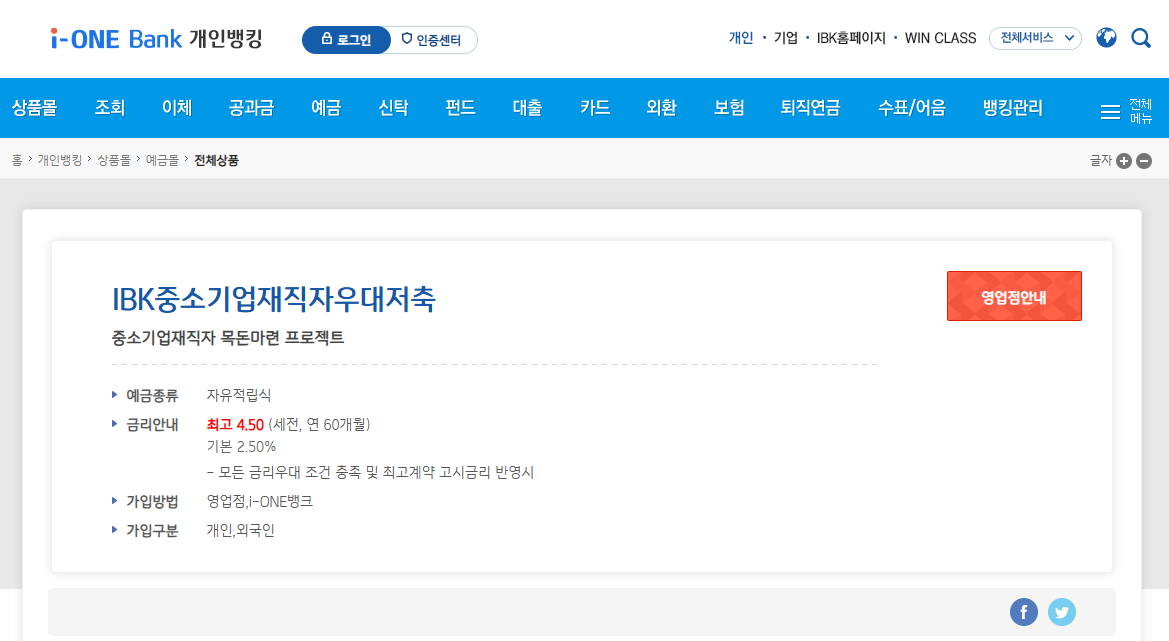Screen dimensions: 1169x641
Task: Click the lock icon on 로그인 button
Action: [327, 40]
